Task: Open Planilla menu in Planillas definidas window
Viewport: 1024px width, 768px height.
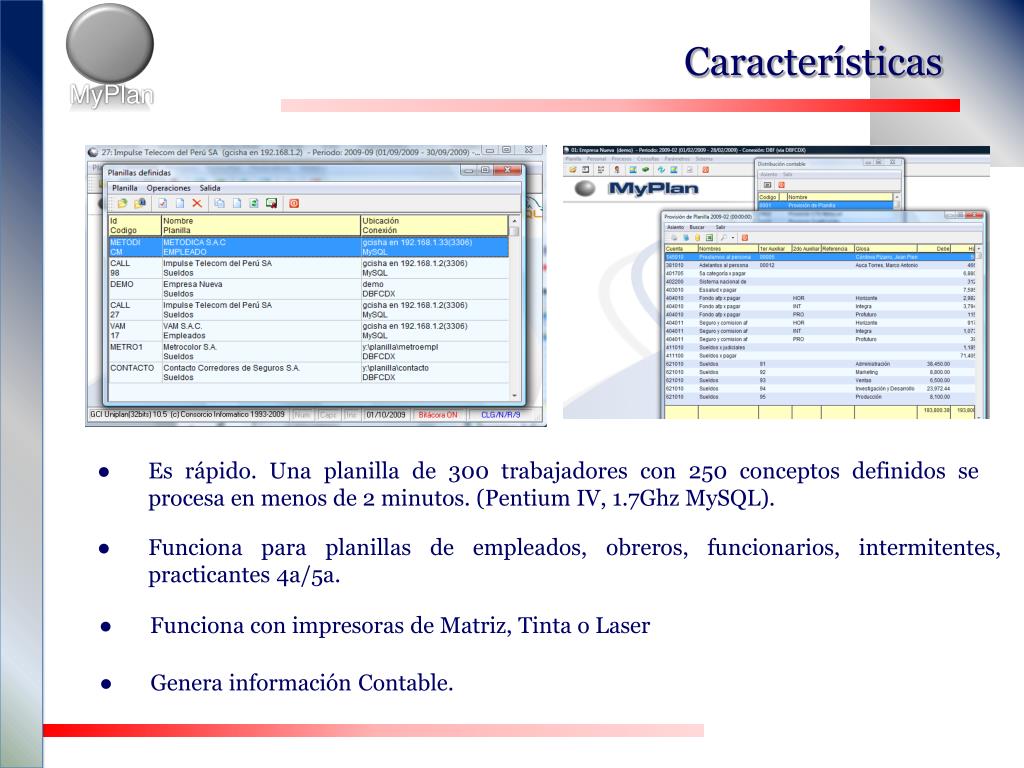Action: coord(125,188)
